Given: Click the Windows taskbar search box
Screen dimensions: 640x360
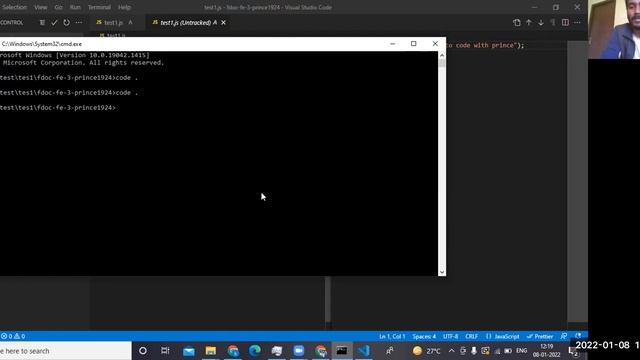Looking at the screenshot, I should (x=65, y=351).
